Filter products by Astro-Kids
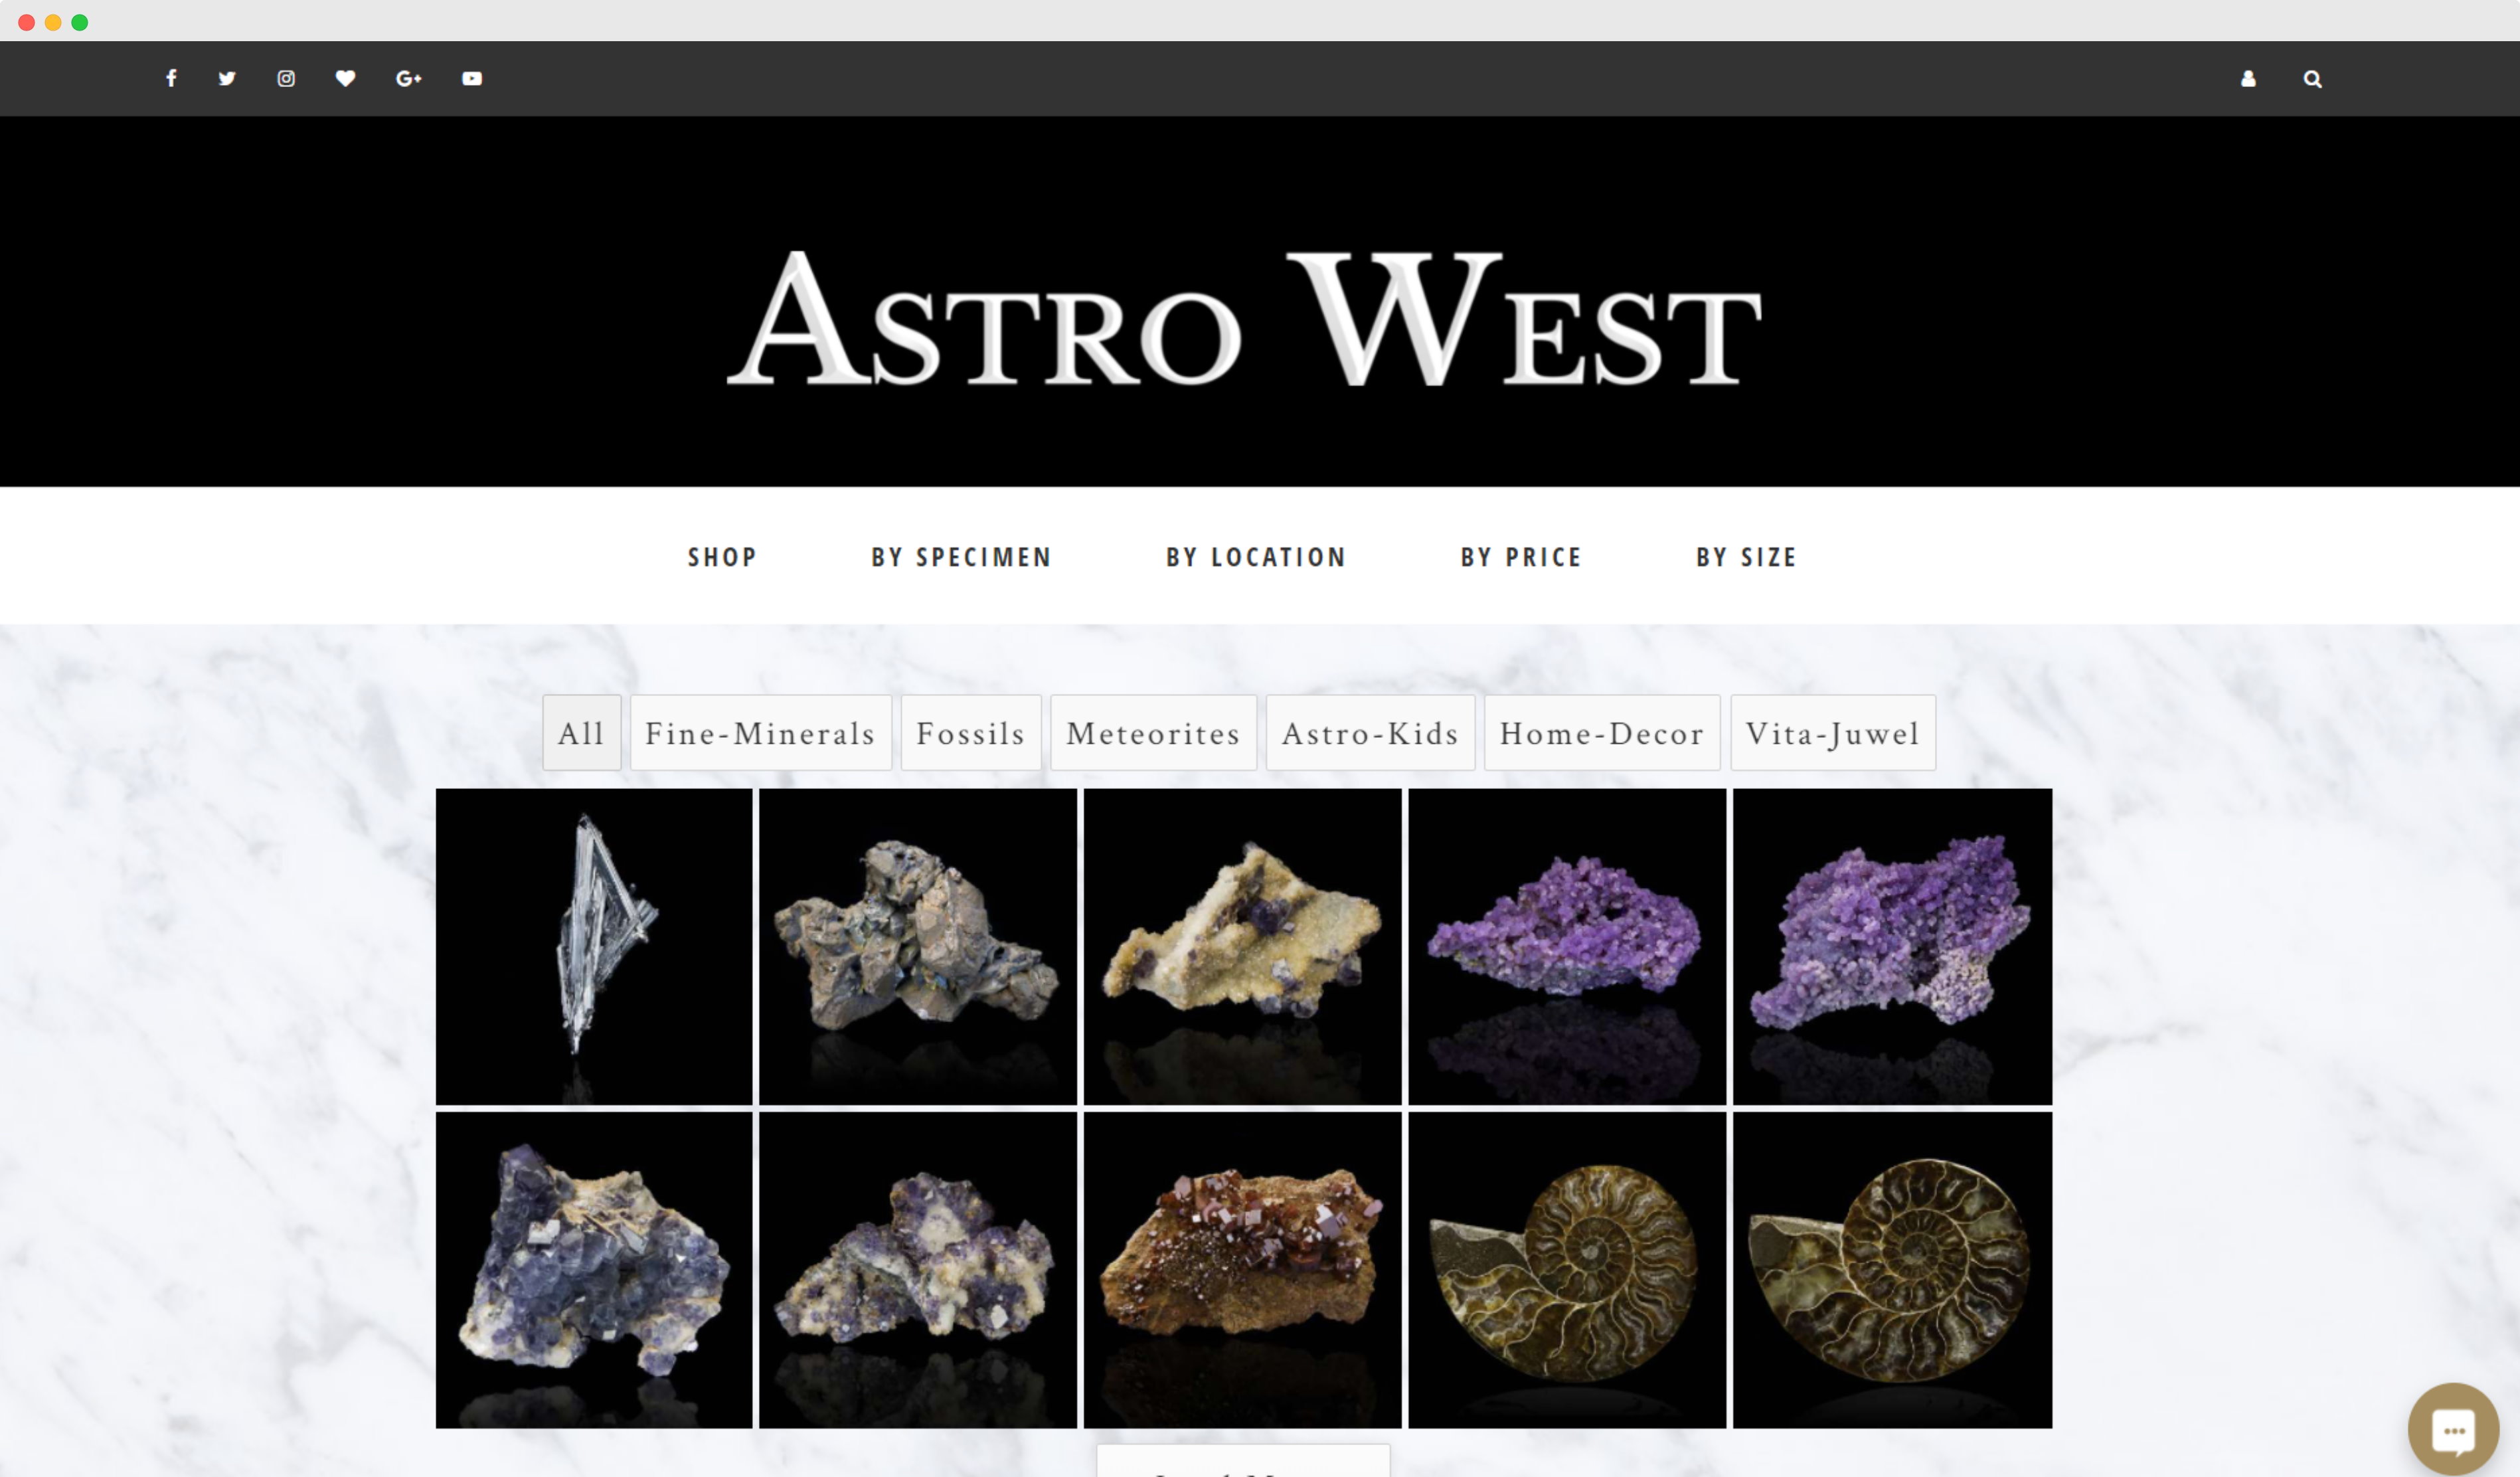 coord(1370,733)
